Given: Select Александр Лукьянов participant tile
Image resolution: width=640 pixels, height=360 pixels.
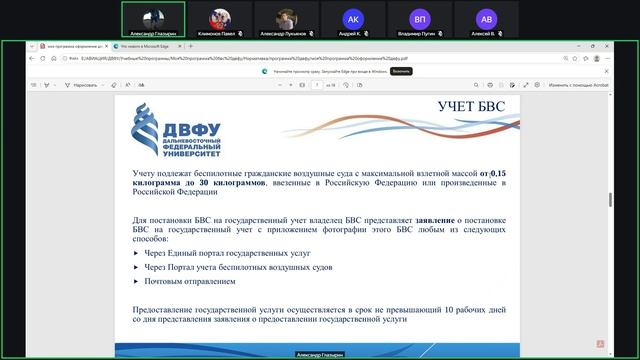Looking at the screenshot, I should [287, 20].
